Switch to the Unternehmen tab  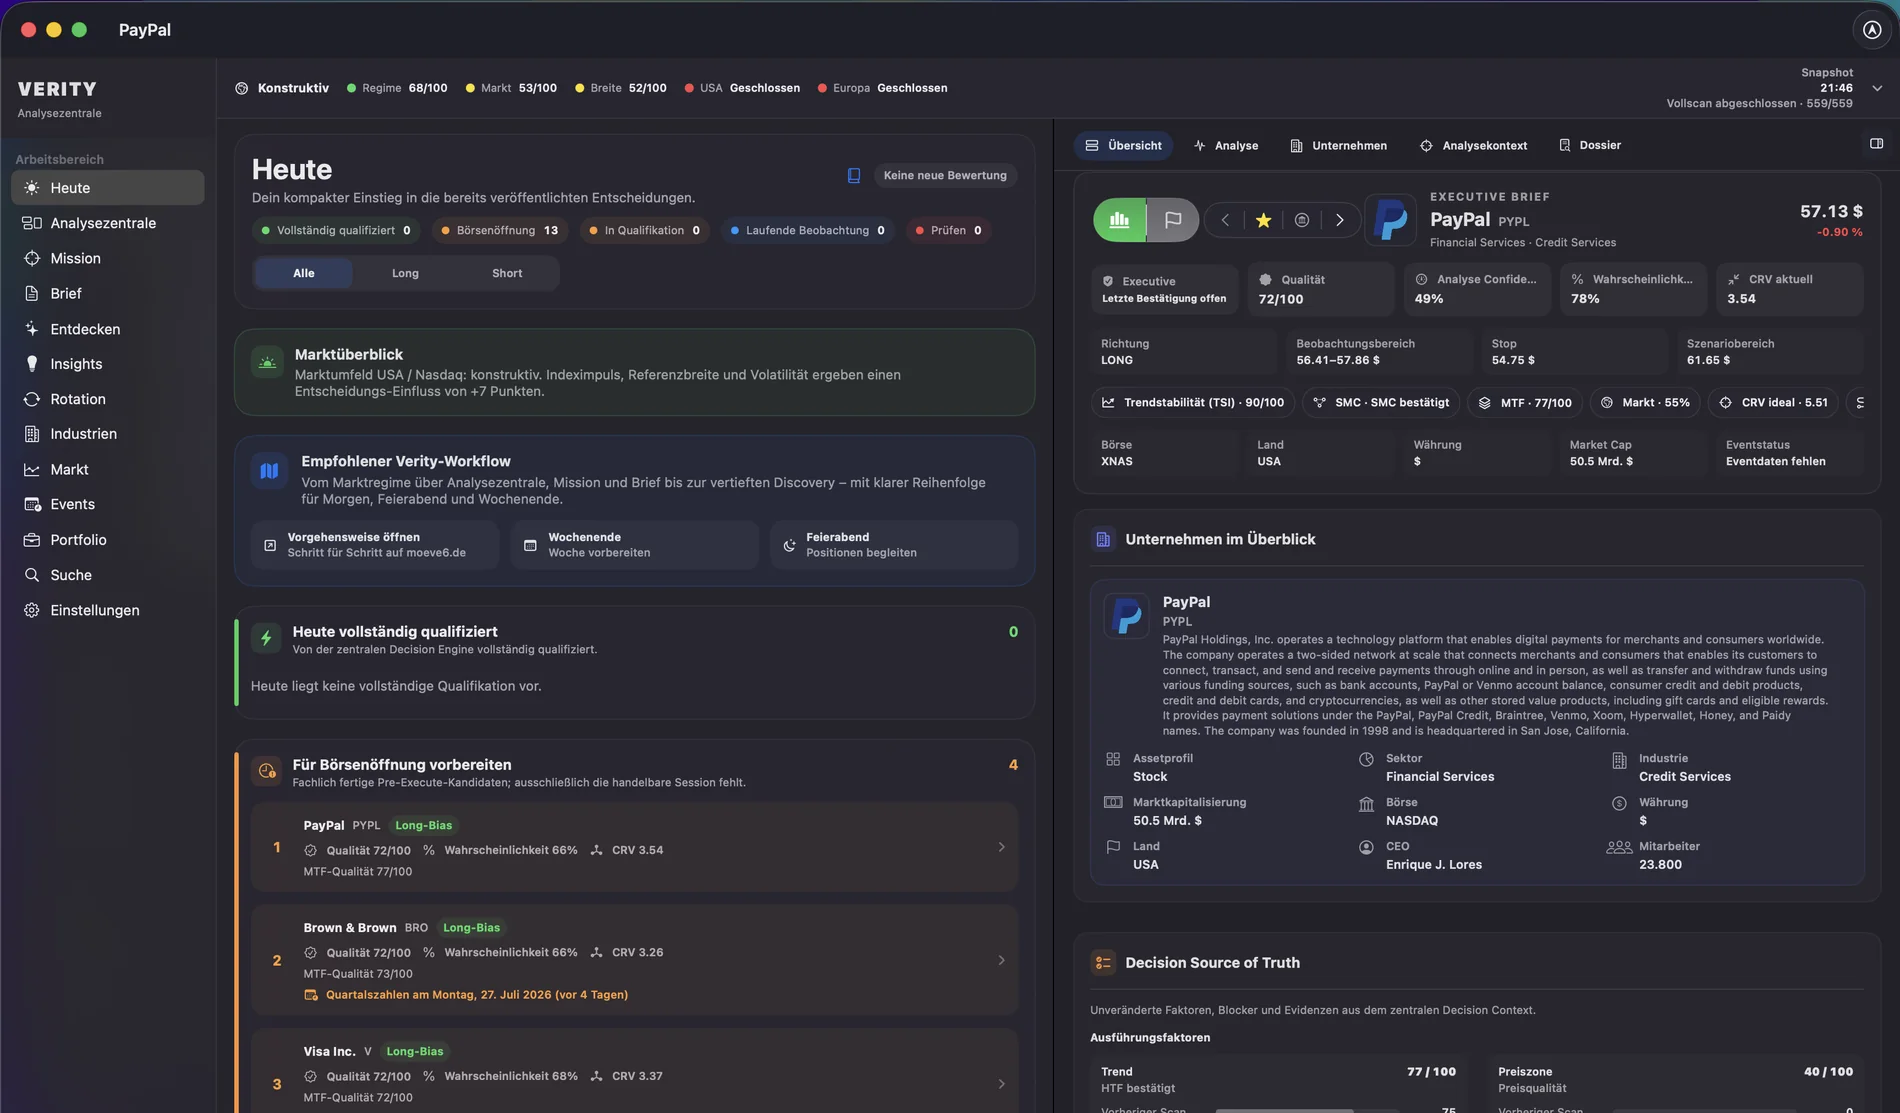click(1339, 145)
